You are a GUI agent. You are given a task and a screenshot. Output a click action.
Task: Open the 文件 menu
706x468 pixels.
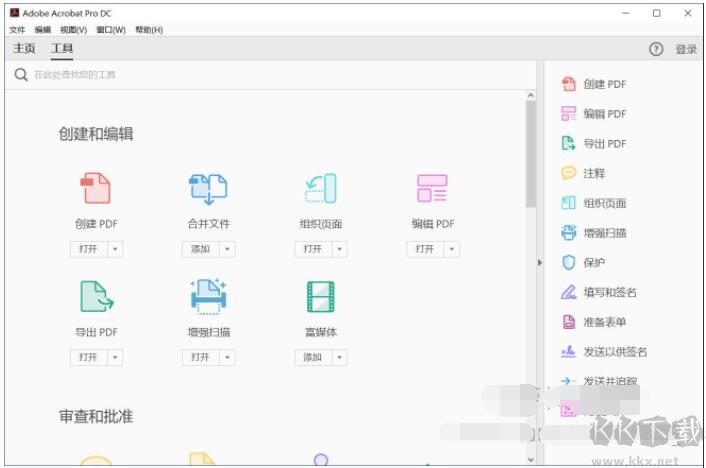click(17, 30)
